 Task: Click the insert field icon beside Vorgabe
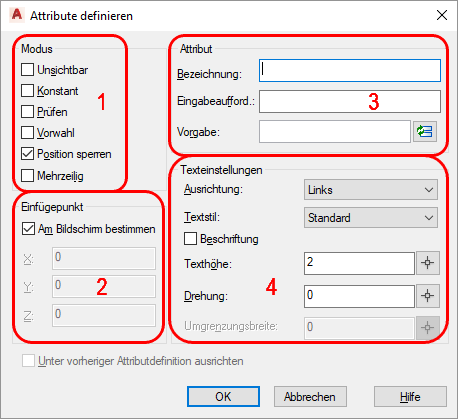click(x=425, y=132)
